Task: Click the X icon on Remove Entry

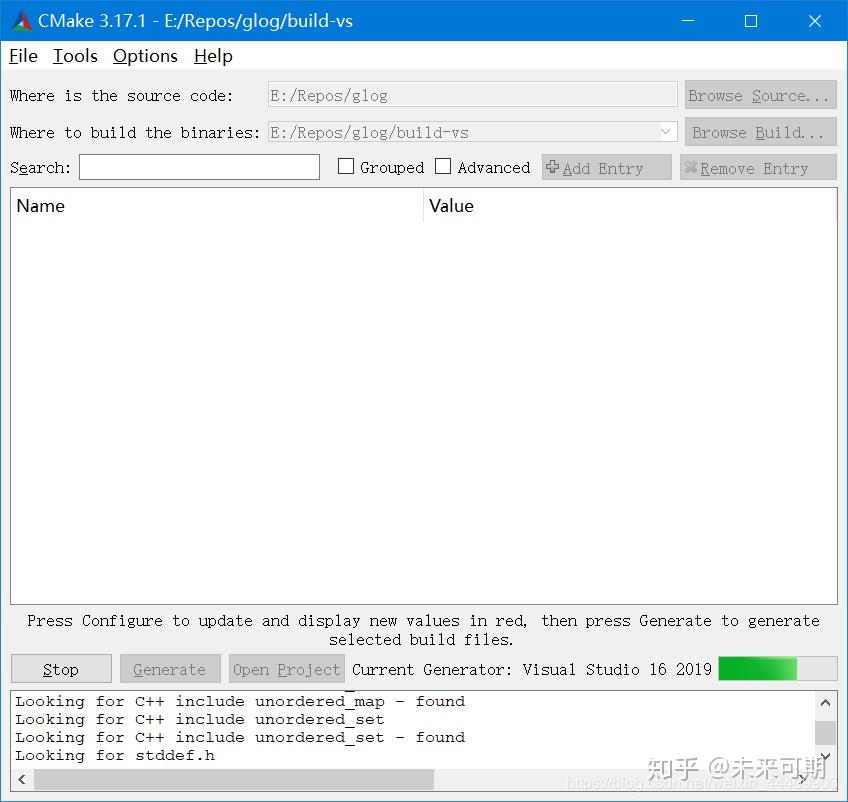Action: click(x=690, y=167)
